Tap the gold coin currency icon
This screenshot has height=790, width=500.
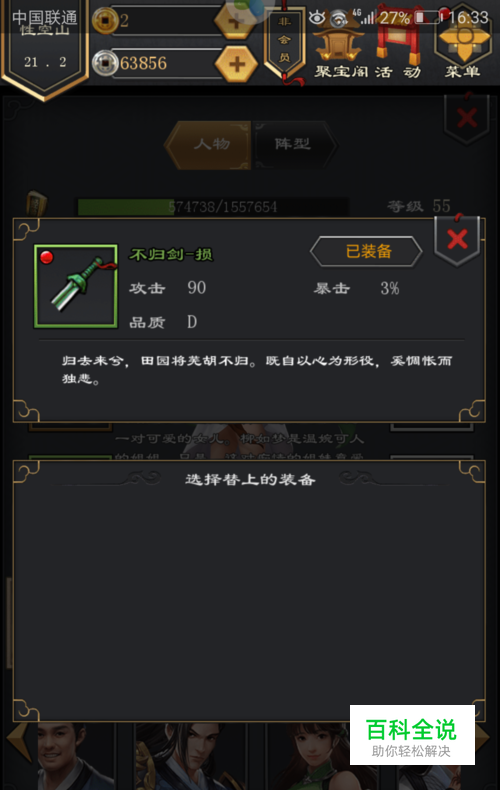[x=105, y=21]
